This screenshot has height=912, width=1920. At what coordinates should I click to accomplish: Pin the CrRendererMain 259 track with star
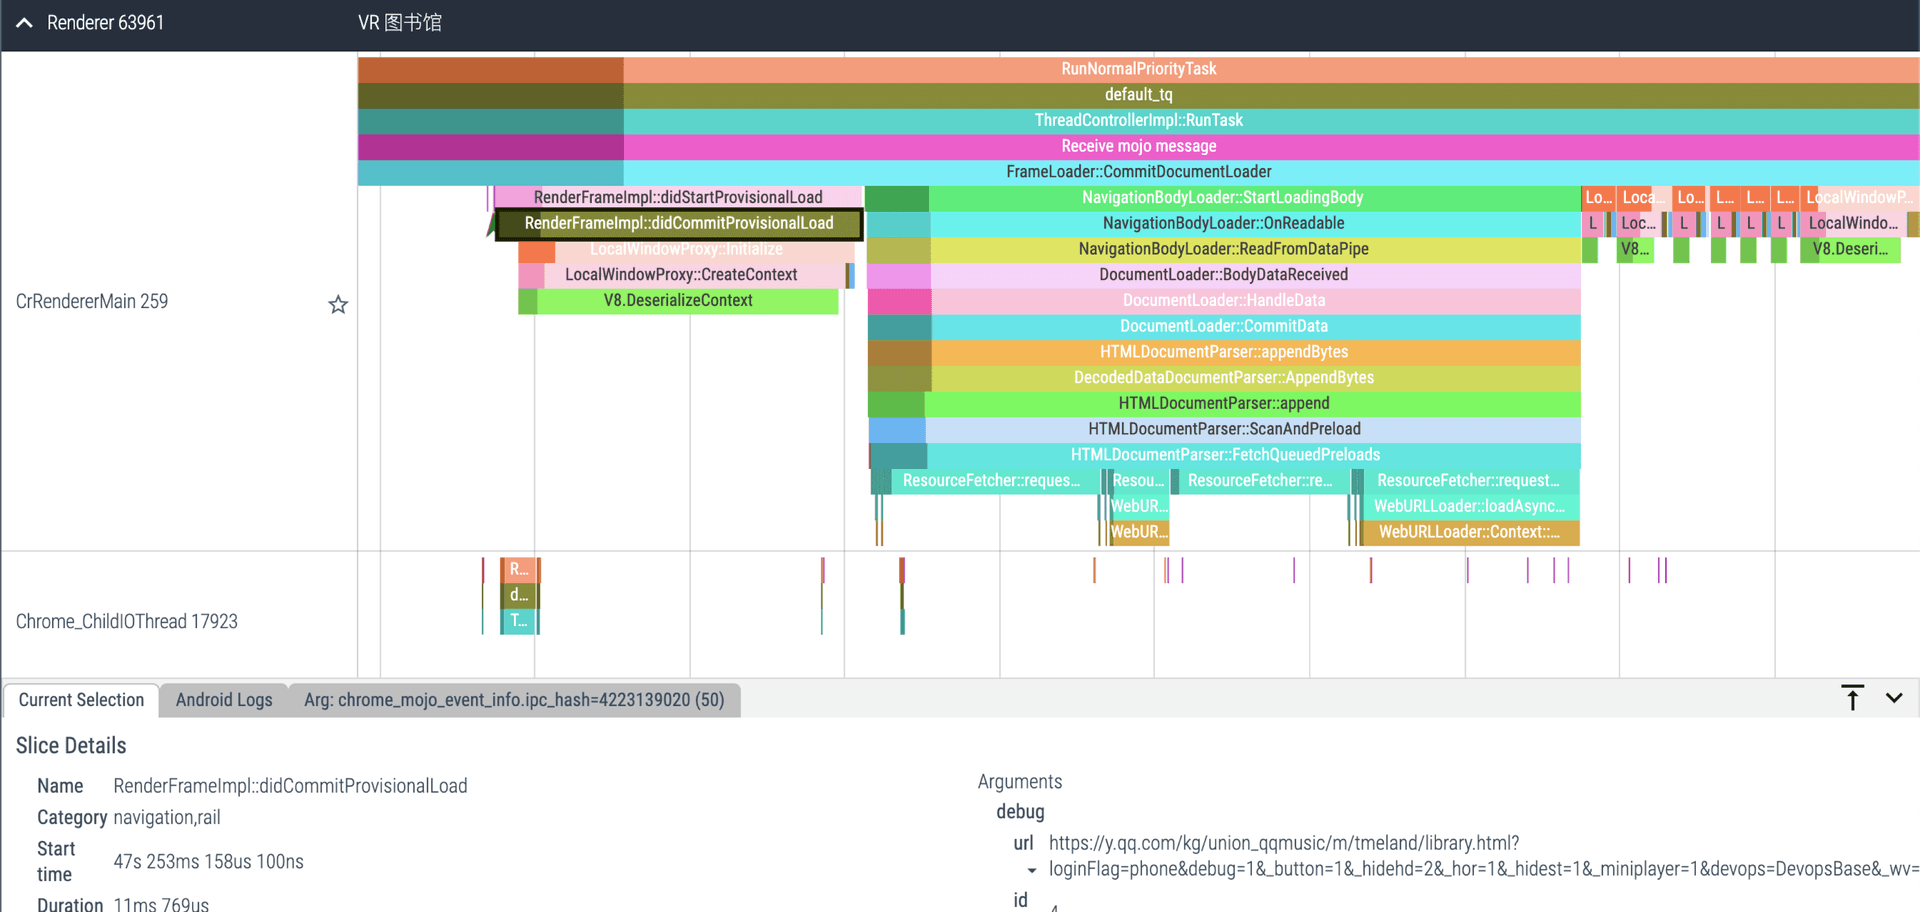338,304
